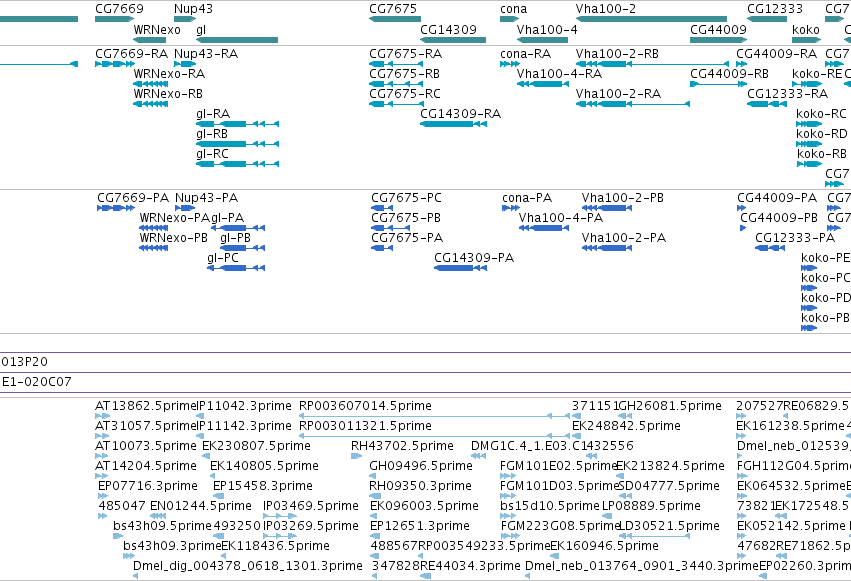Image resolution: width=851 pixels, height=581 pixels.
Task: Open the CG12333 gene label
Action: click(775, 9)
